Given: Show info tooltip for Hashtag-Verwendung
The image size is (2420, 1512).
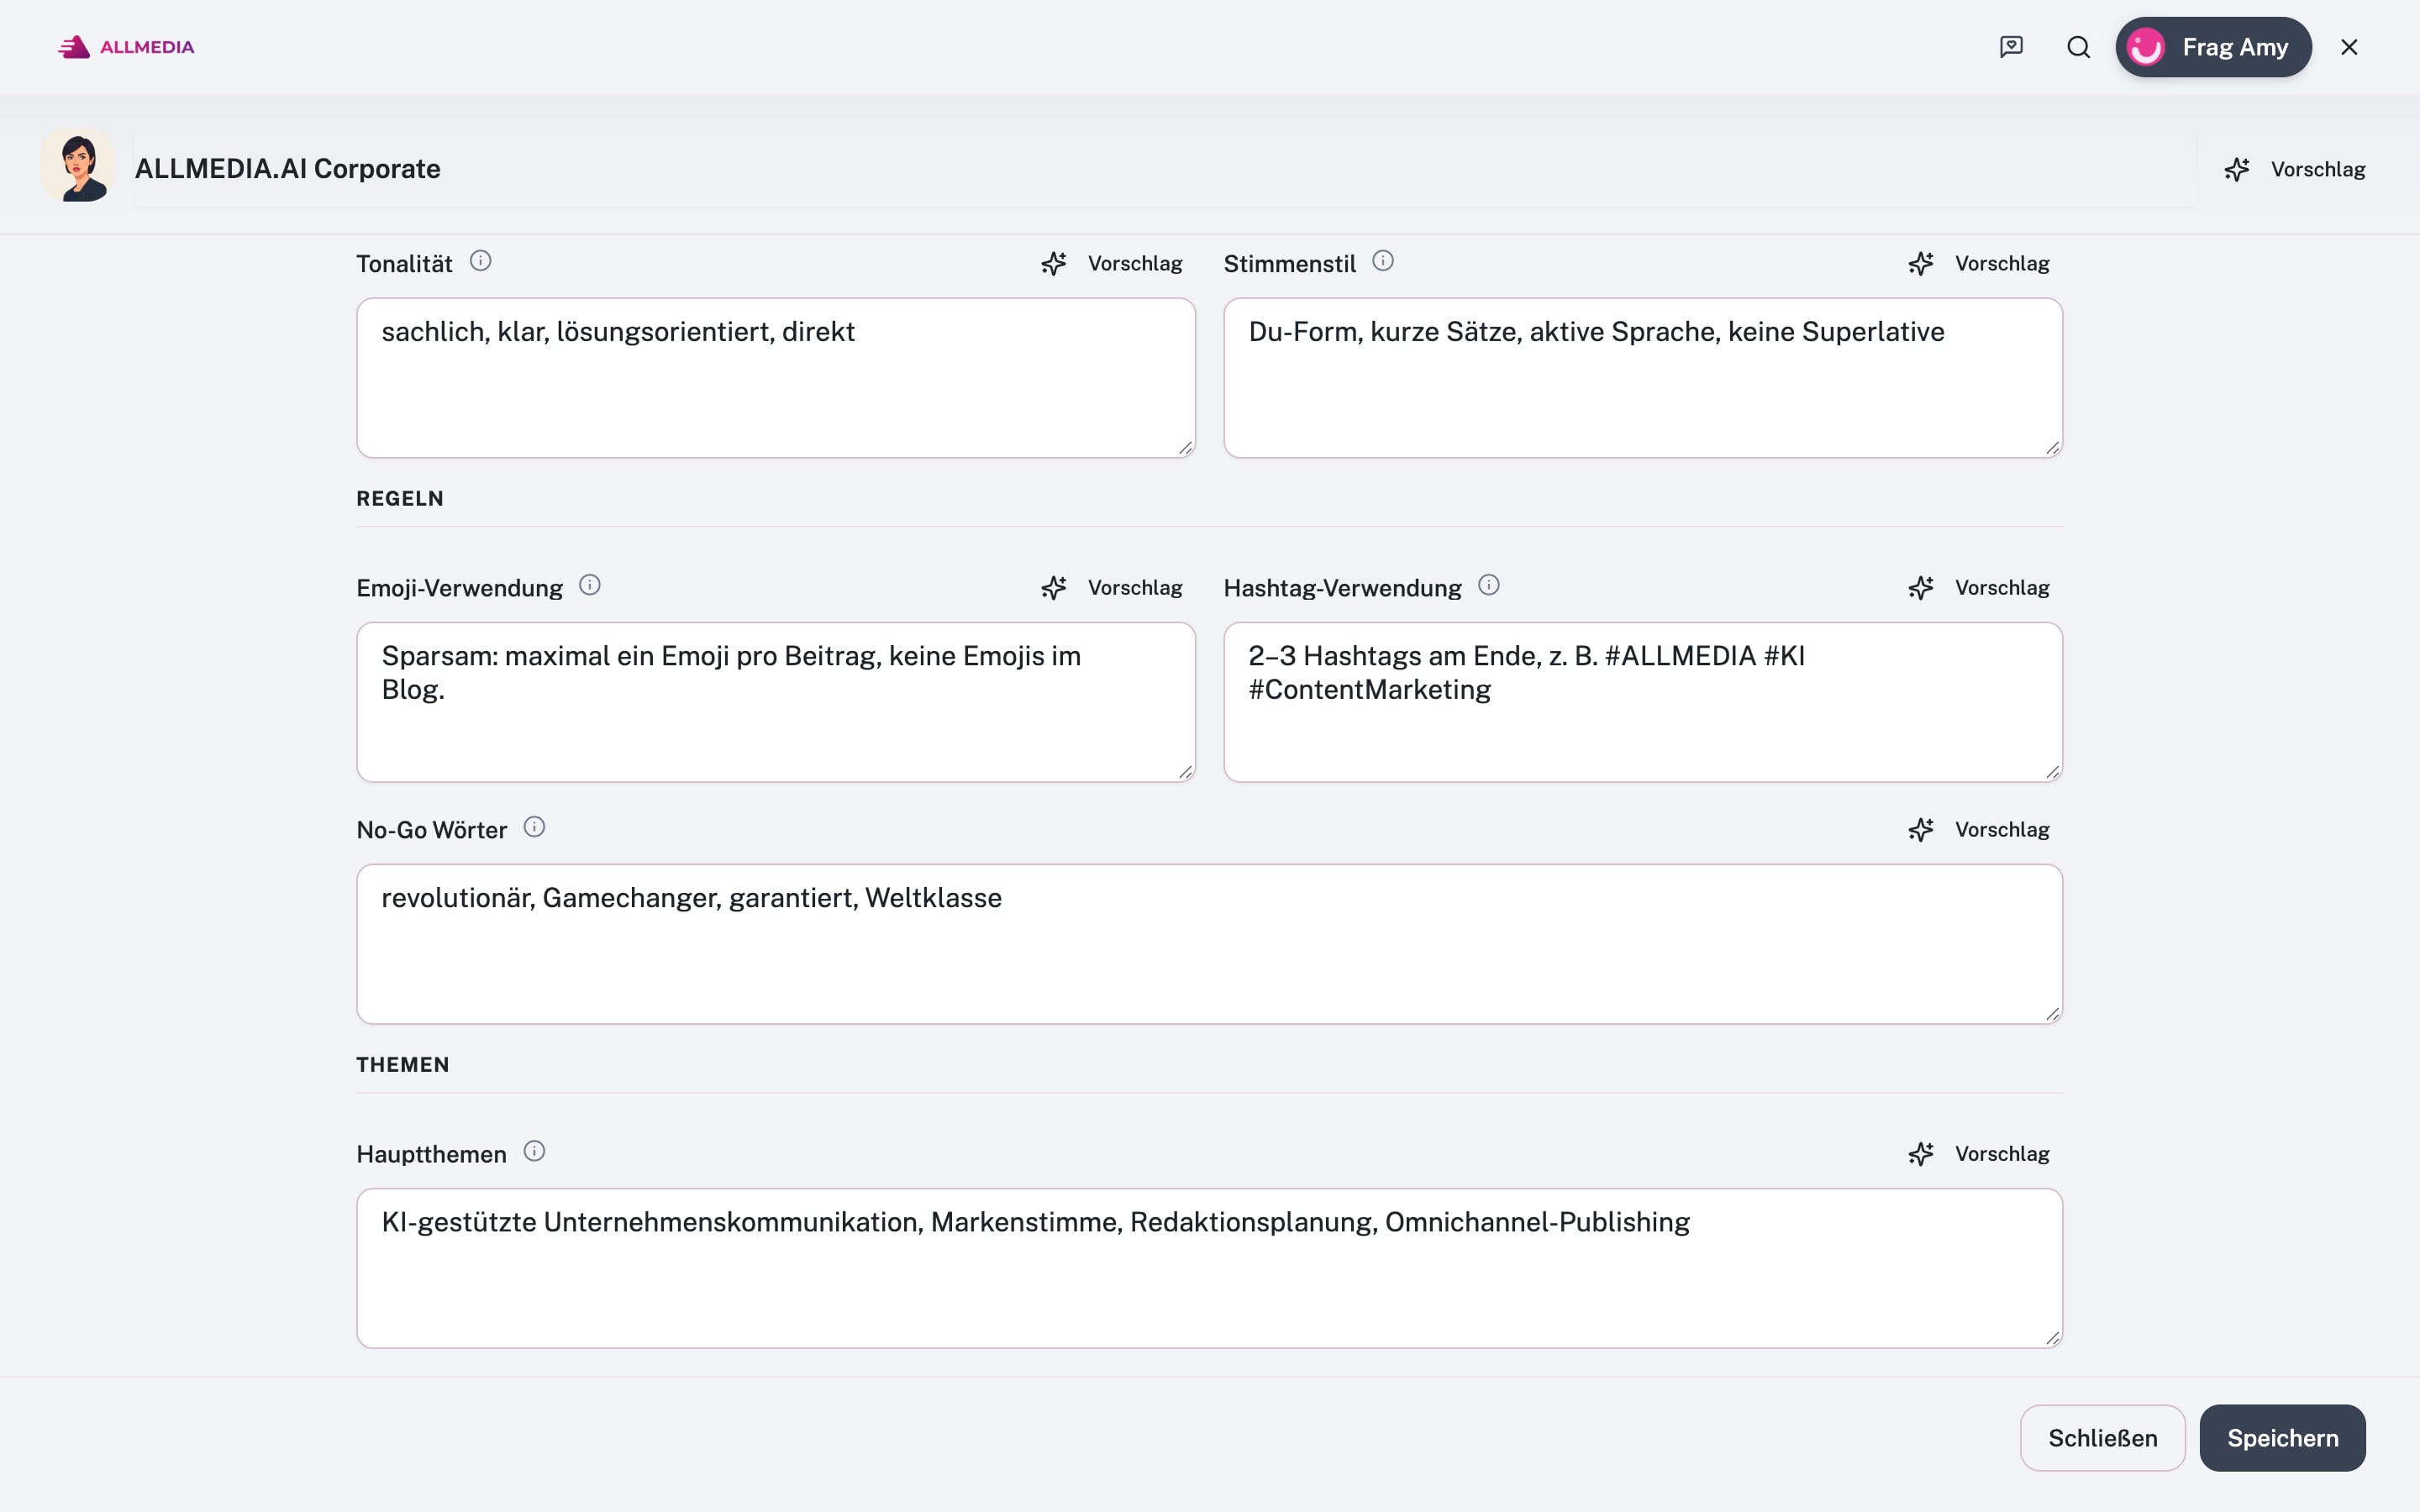Looking at the screenshot, I should (x=1488, y=585).
